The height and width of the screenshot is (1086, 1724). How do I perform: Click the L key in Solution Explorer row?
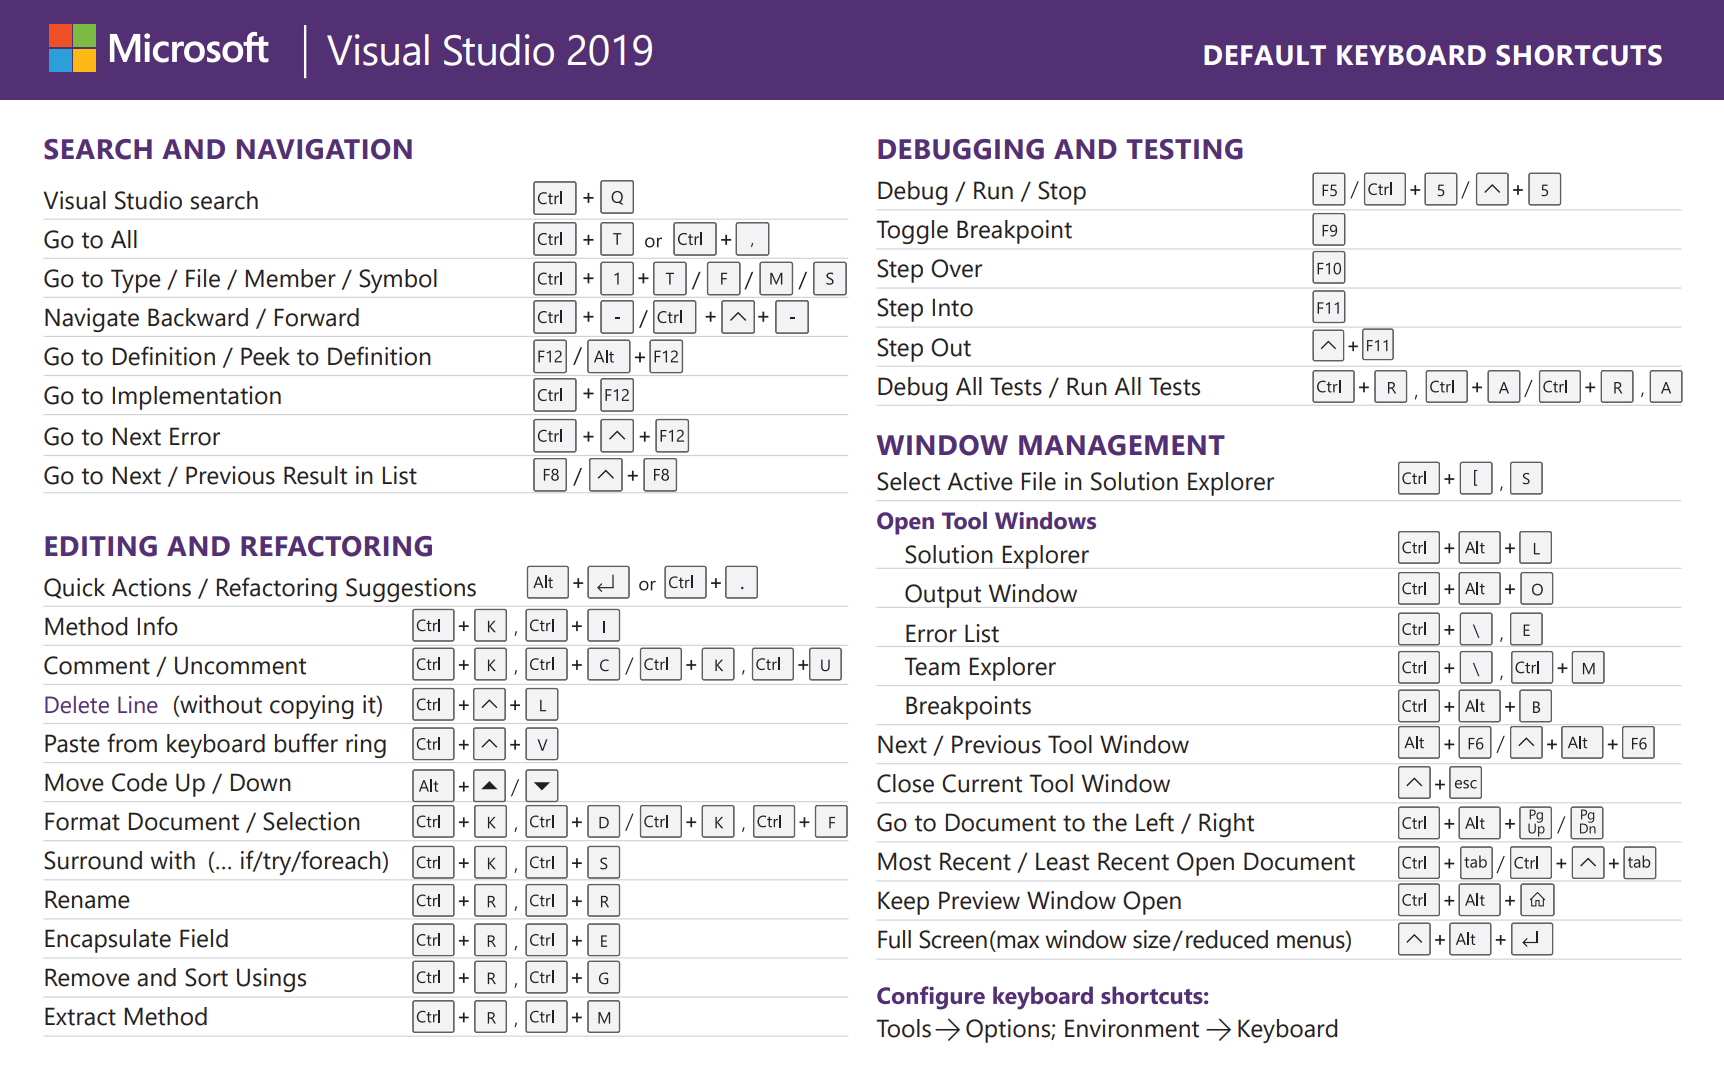coord(1536,548)
